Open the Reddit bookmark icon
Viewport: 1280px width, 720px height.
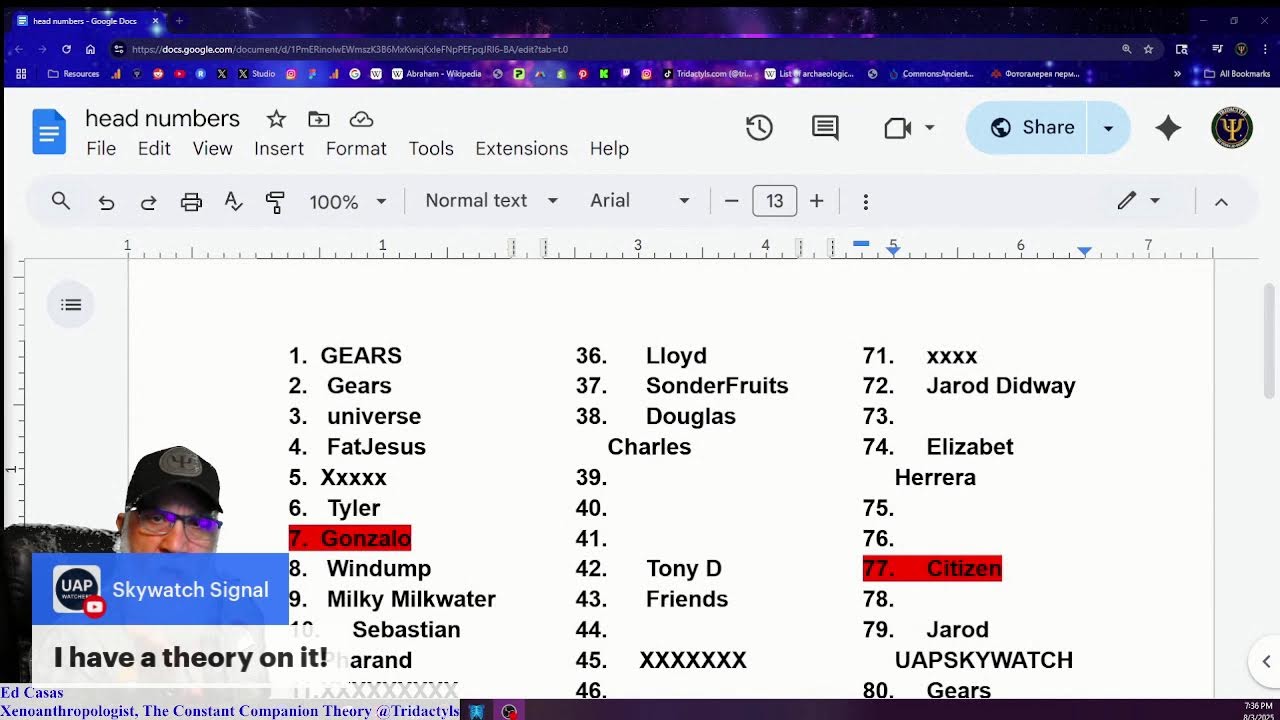[x=158, y=74]
